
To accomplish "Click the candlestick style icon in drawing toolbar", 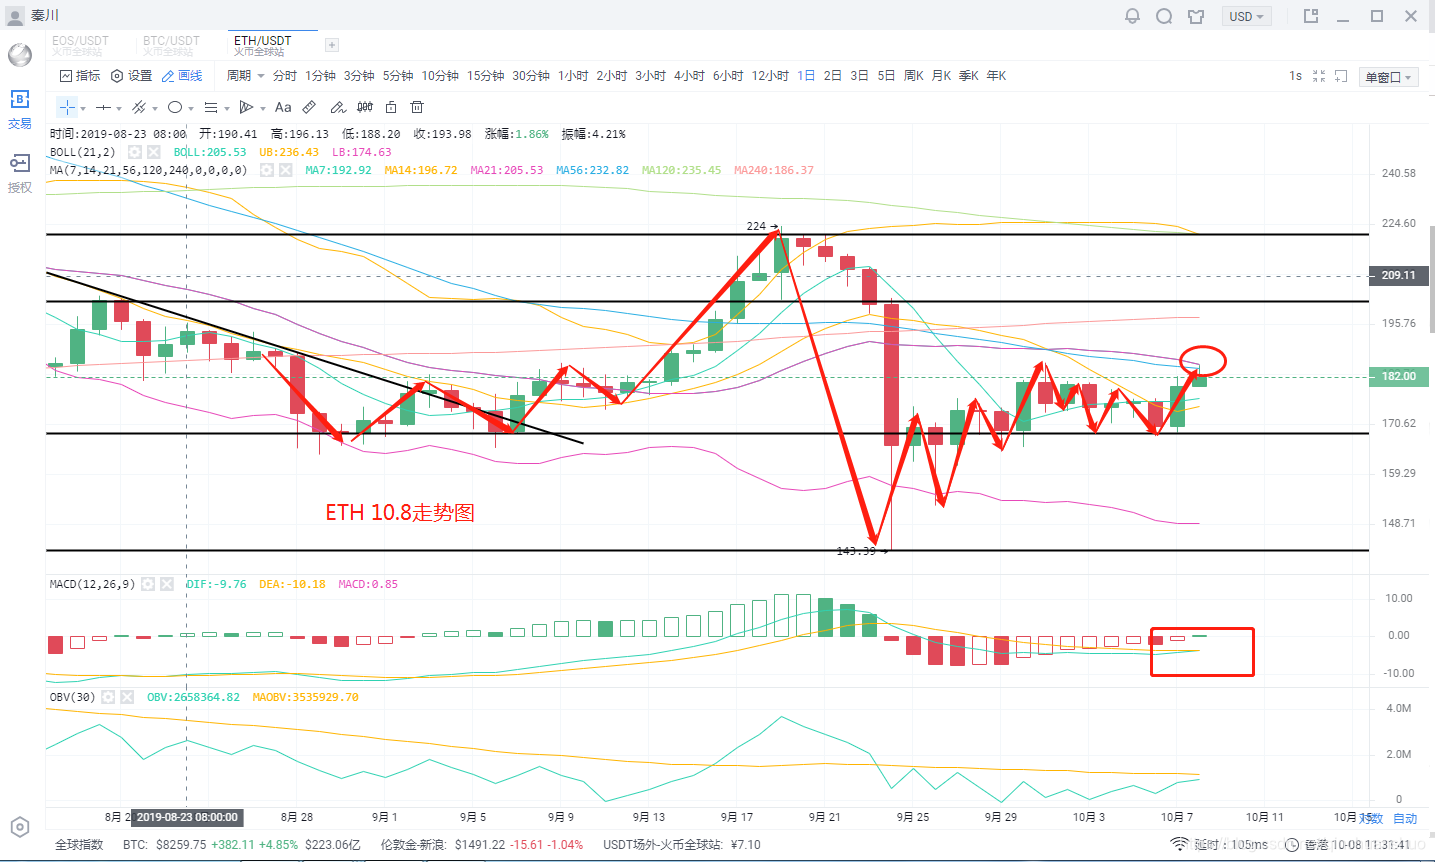I will [365, 107].
